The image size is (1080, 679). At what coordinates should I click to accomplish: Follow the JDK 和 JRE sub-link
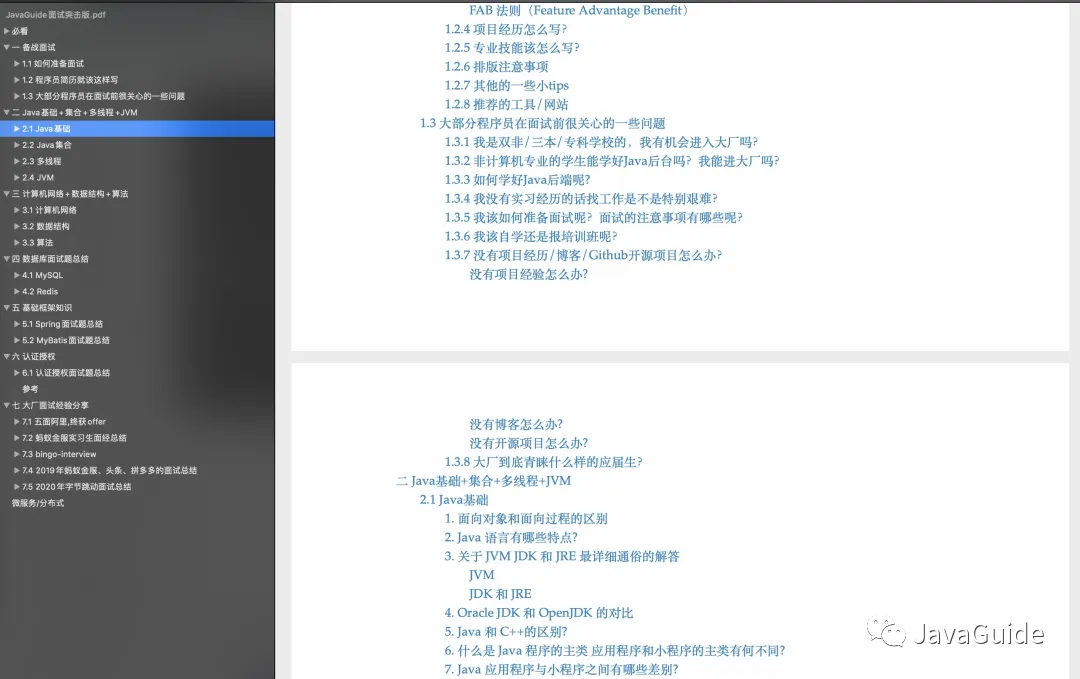500,594
